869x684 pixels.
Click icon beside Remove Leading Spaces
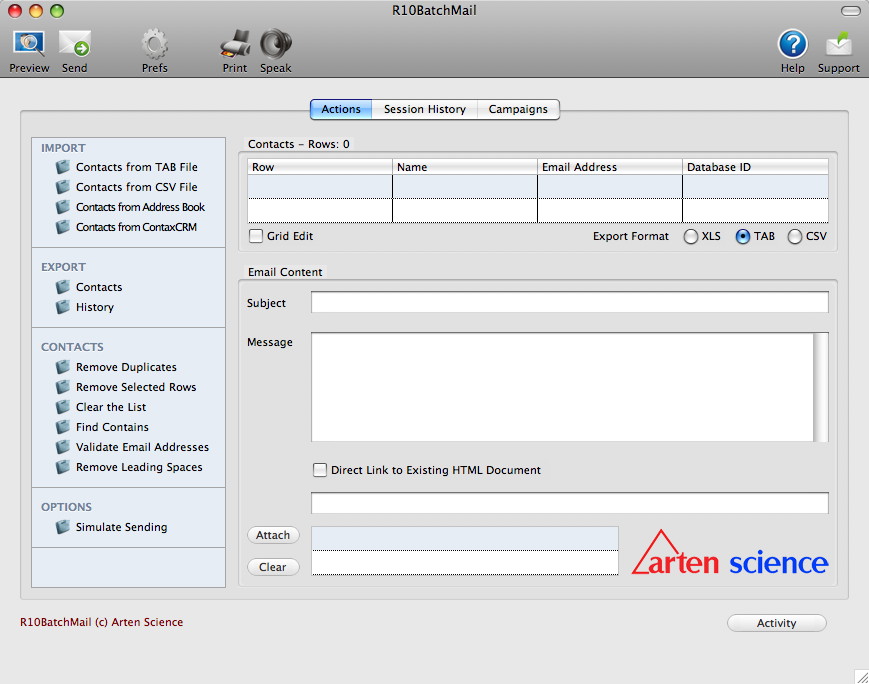point(63,467)
